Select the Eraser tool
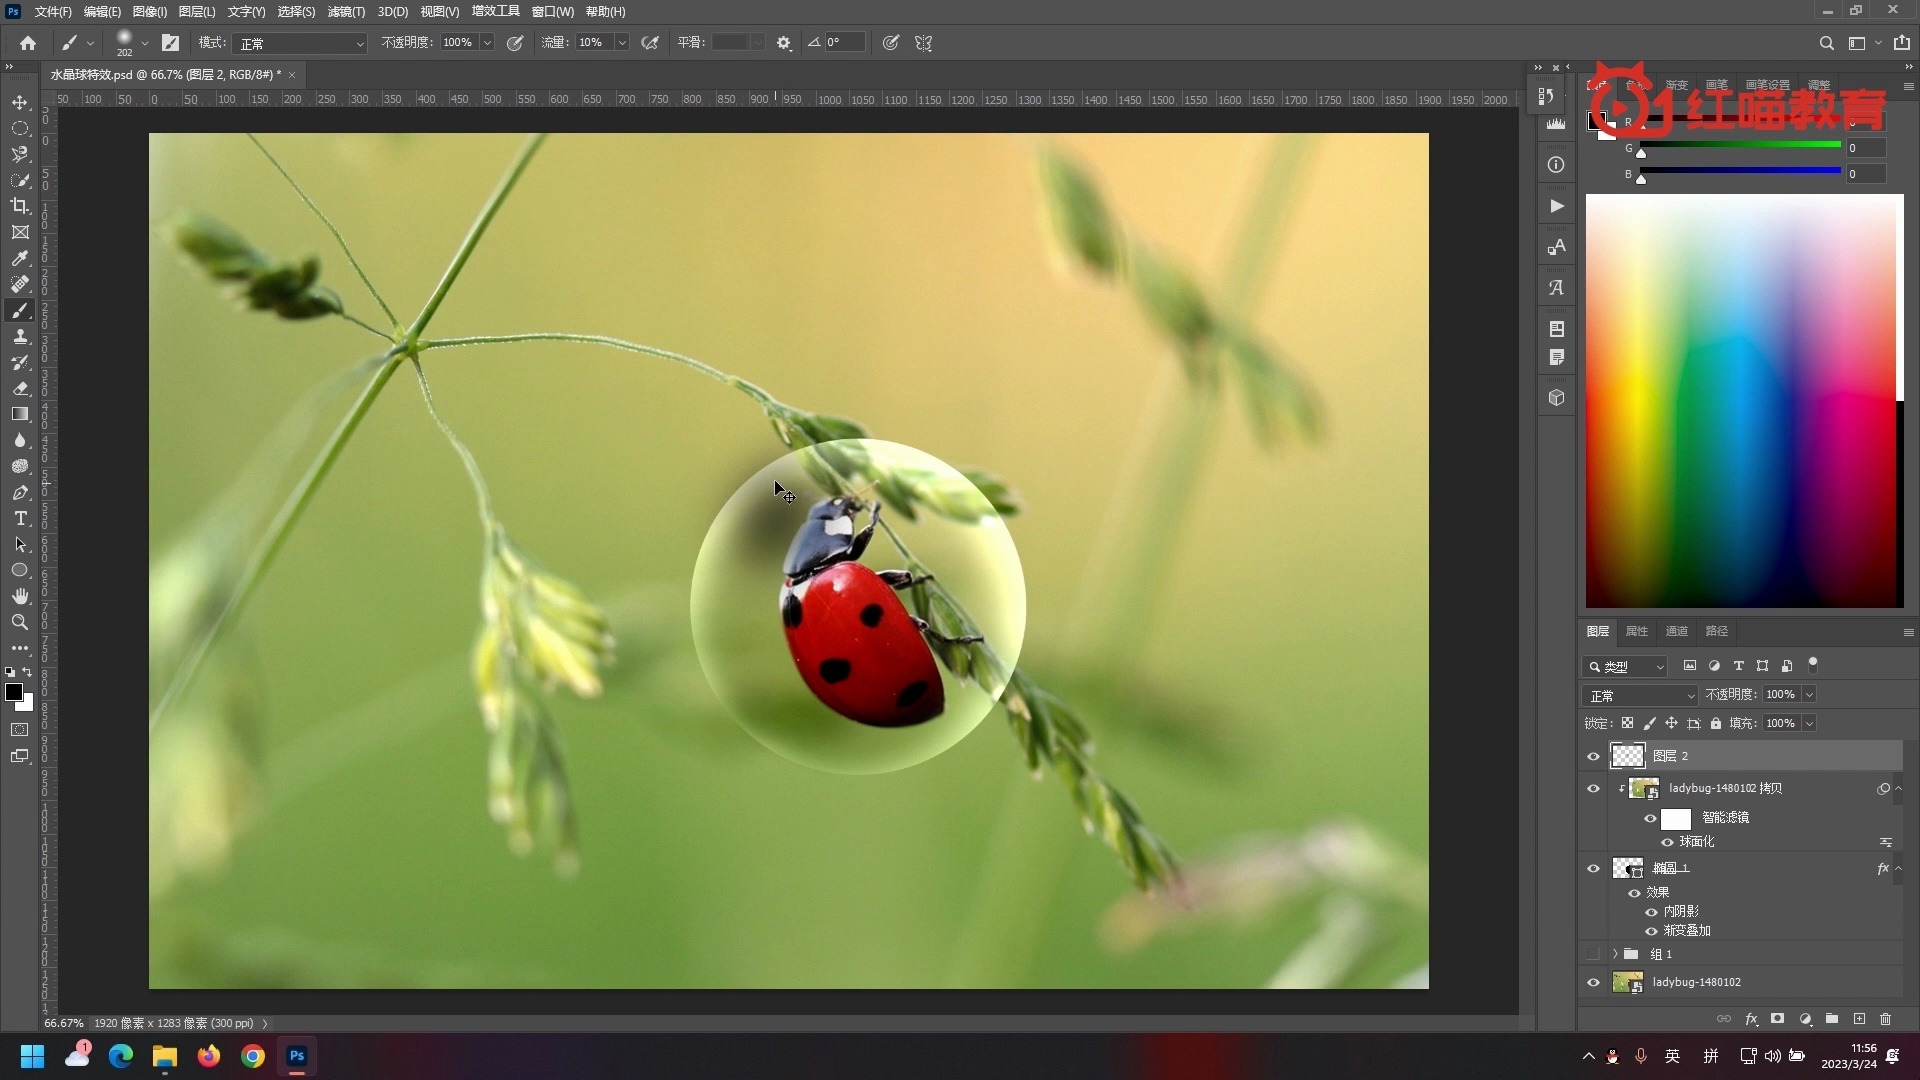 pos(20,389)
